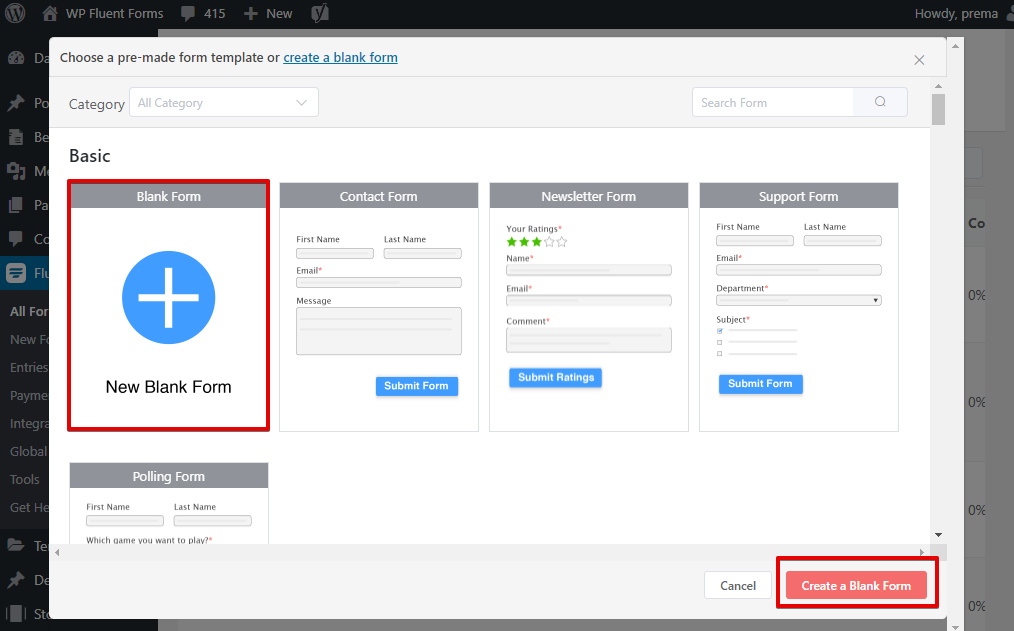
Task: Click the create a blank form link
Action: click(x=340, y=58)
